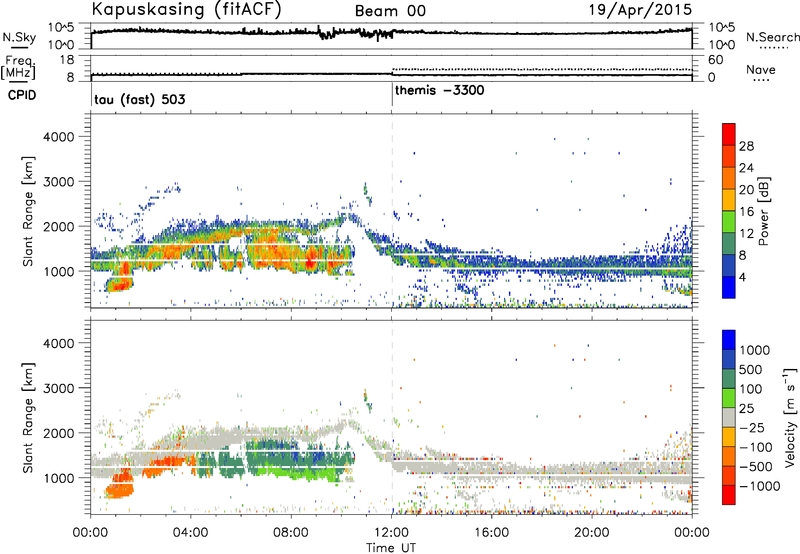Click the '3000' label on the power panel
The height and width of the screenshot is (554, 800).
(x=58, y=182)
